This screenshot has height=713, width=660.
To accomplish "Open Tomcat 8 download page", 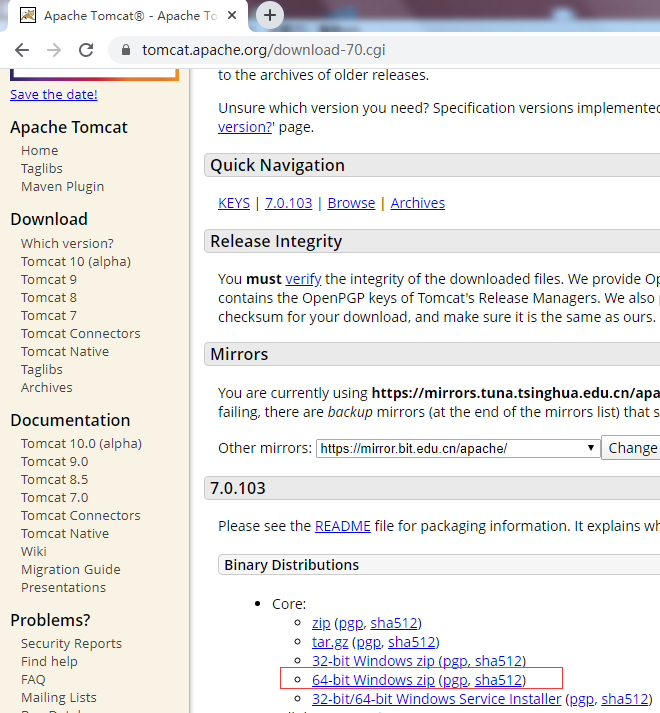I will (x=49, y=297).
